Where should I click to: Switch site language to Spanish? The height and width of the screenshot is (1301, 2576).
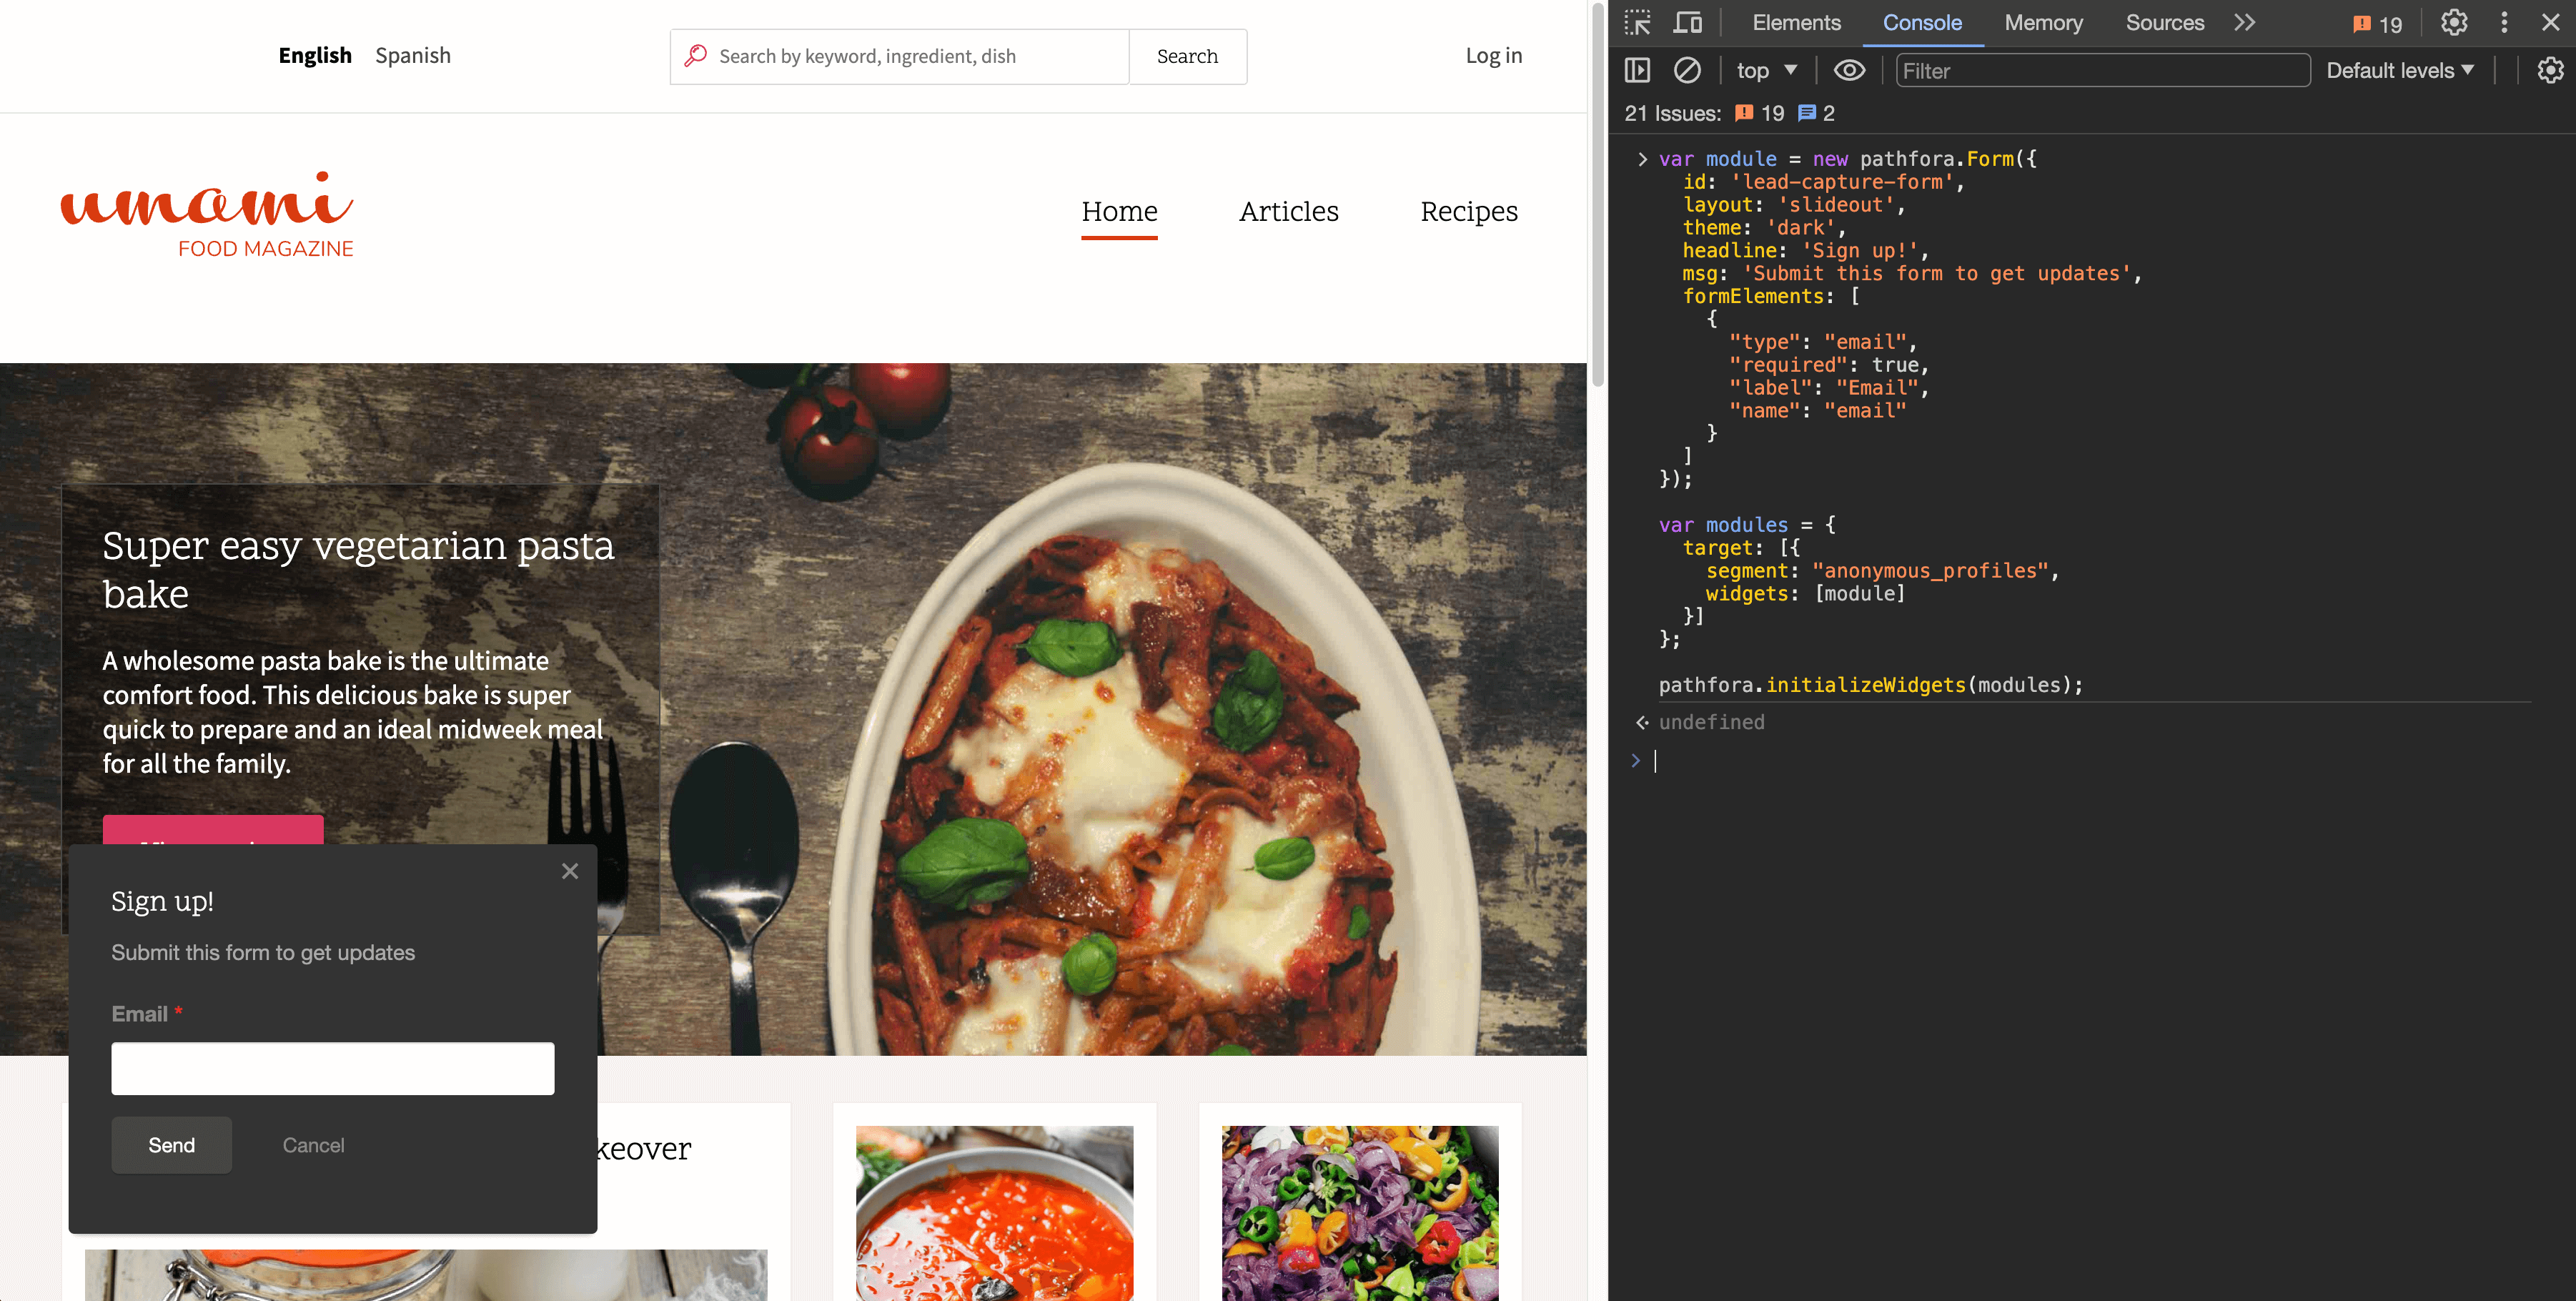412,56
